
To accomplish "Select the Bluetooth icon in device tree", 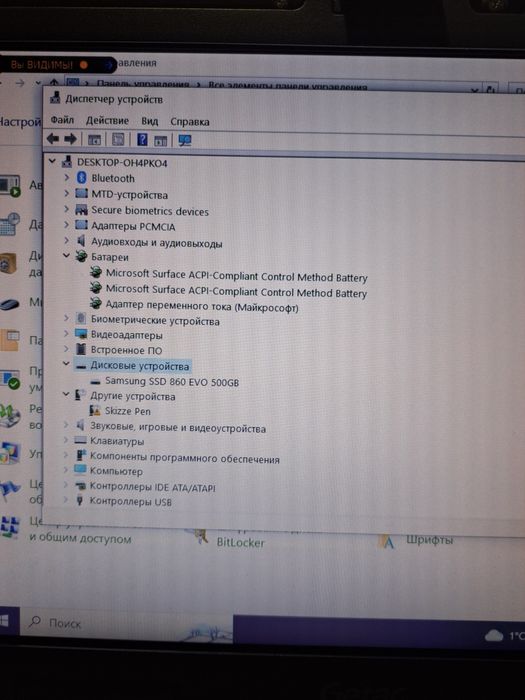I will 81,178.
